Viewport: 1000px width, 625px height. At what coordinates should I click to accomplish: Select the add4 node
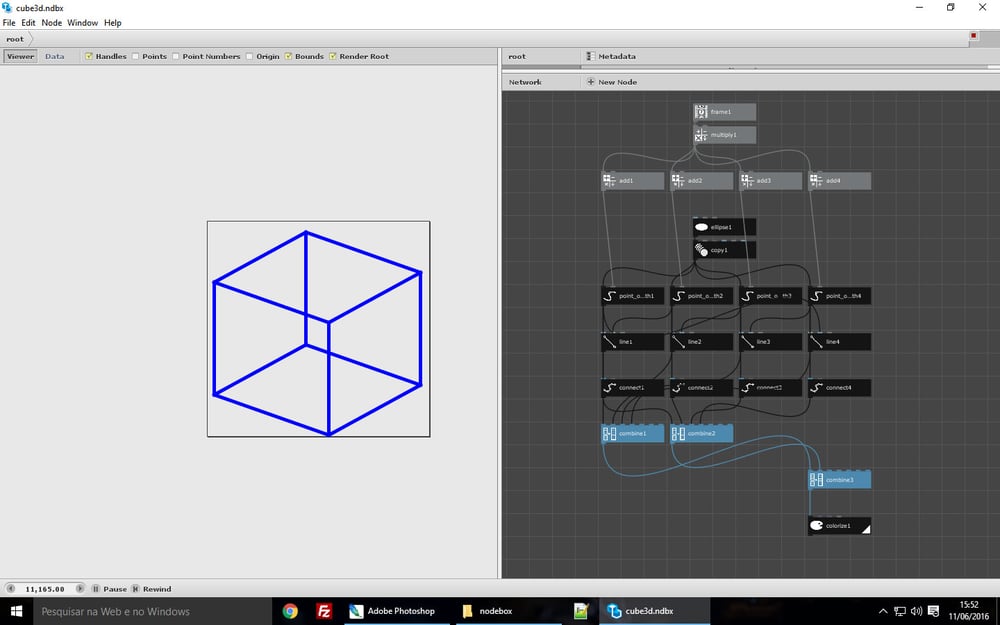coord(839,181)
